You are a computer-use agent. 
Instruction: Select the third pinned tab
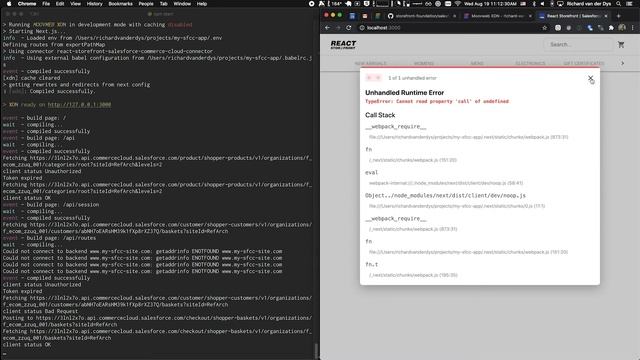[x=378, y=16]
